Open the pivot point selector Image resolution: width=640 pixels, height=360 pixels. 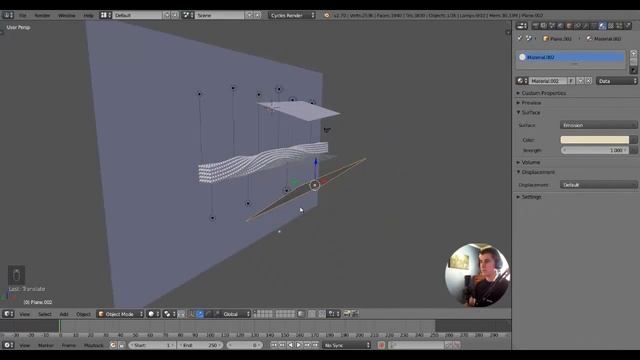[x=169, y=314]
